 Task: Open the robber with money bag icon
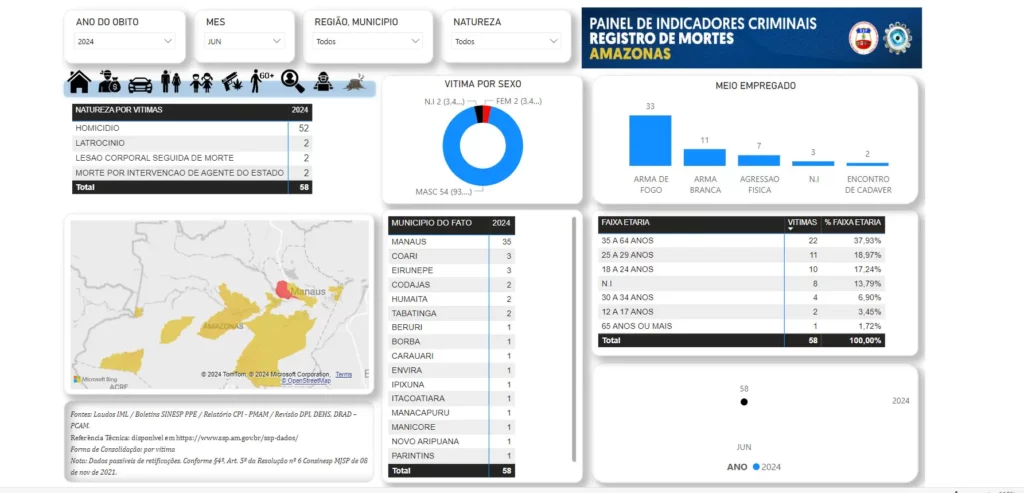point(110,82)
